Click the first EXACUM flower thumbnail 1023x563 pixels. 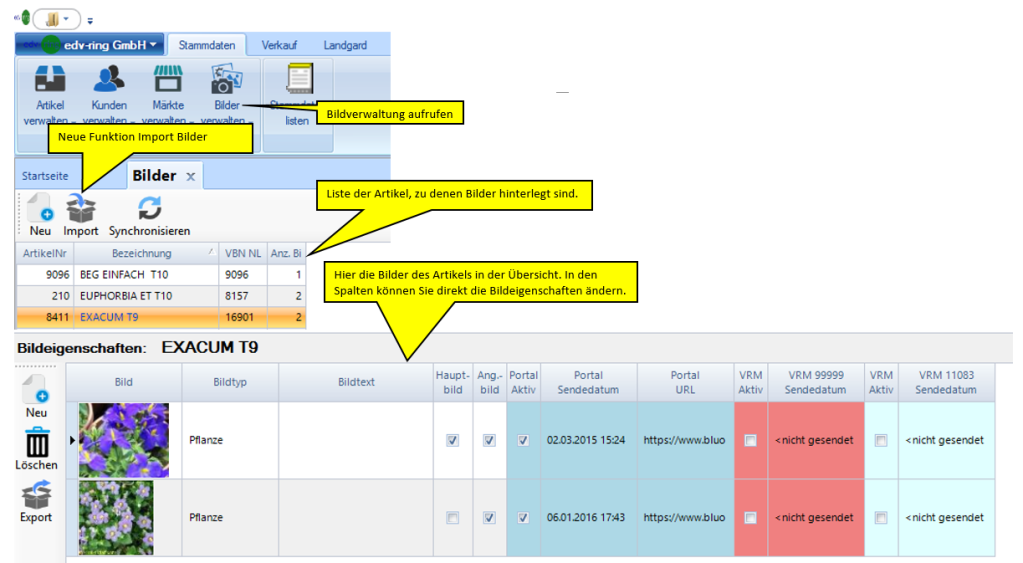[x=124, y=440]
